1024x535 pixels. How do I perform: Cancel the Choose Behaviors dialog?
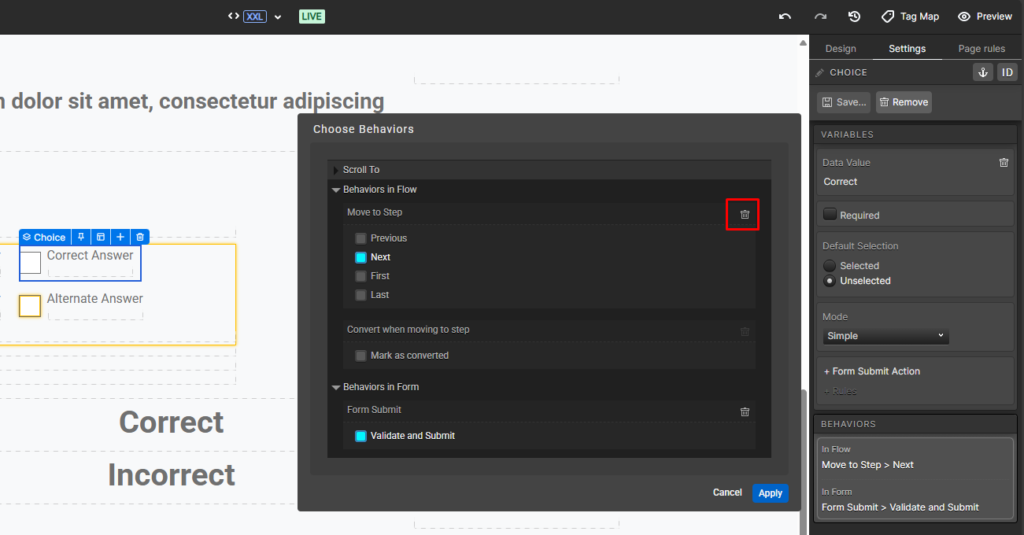(x=727, y=493)
